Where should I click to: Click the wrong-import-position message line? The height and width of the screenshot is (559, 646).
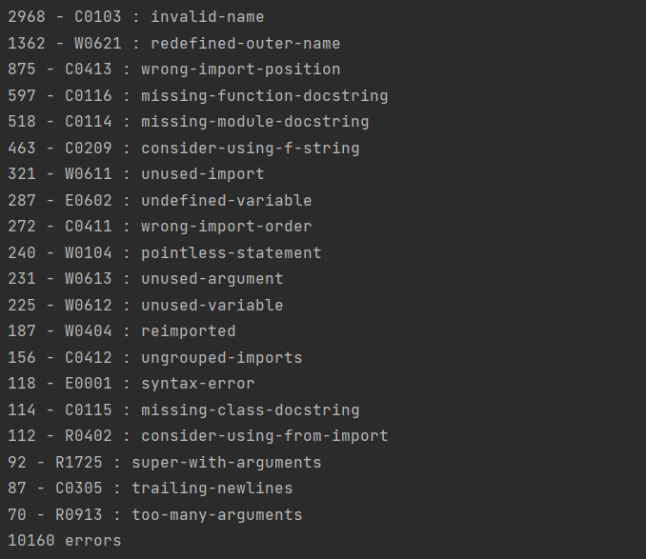173,69
